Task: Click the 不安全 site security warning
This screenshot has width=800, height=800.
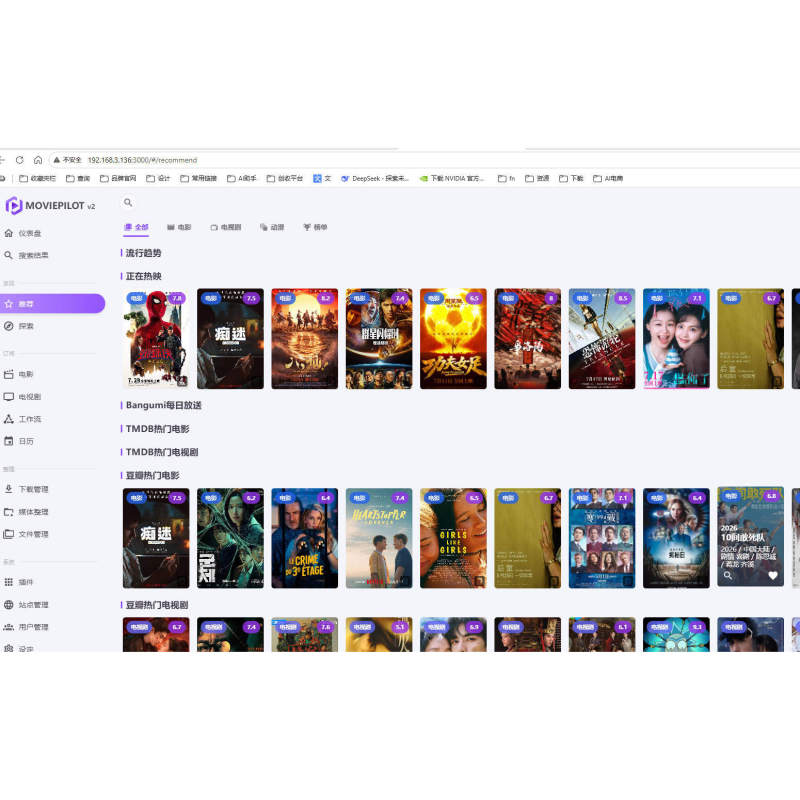Action: 67,160
